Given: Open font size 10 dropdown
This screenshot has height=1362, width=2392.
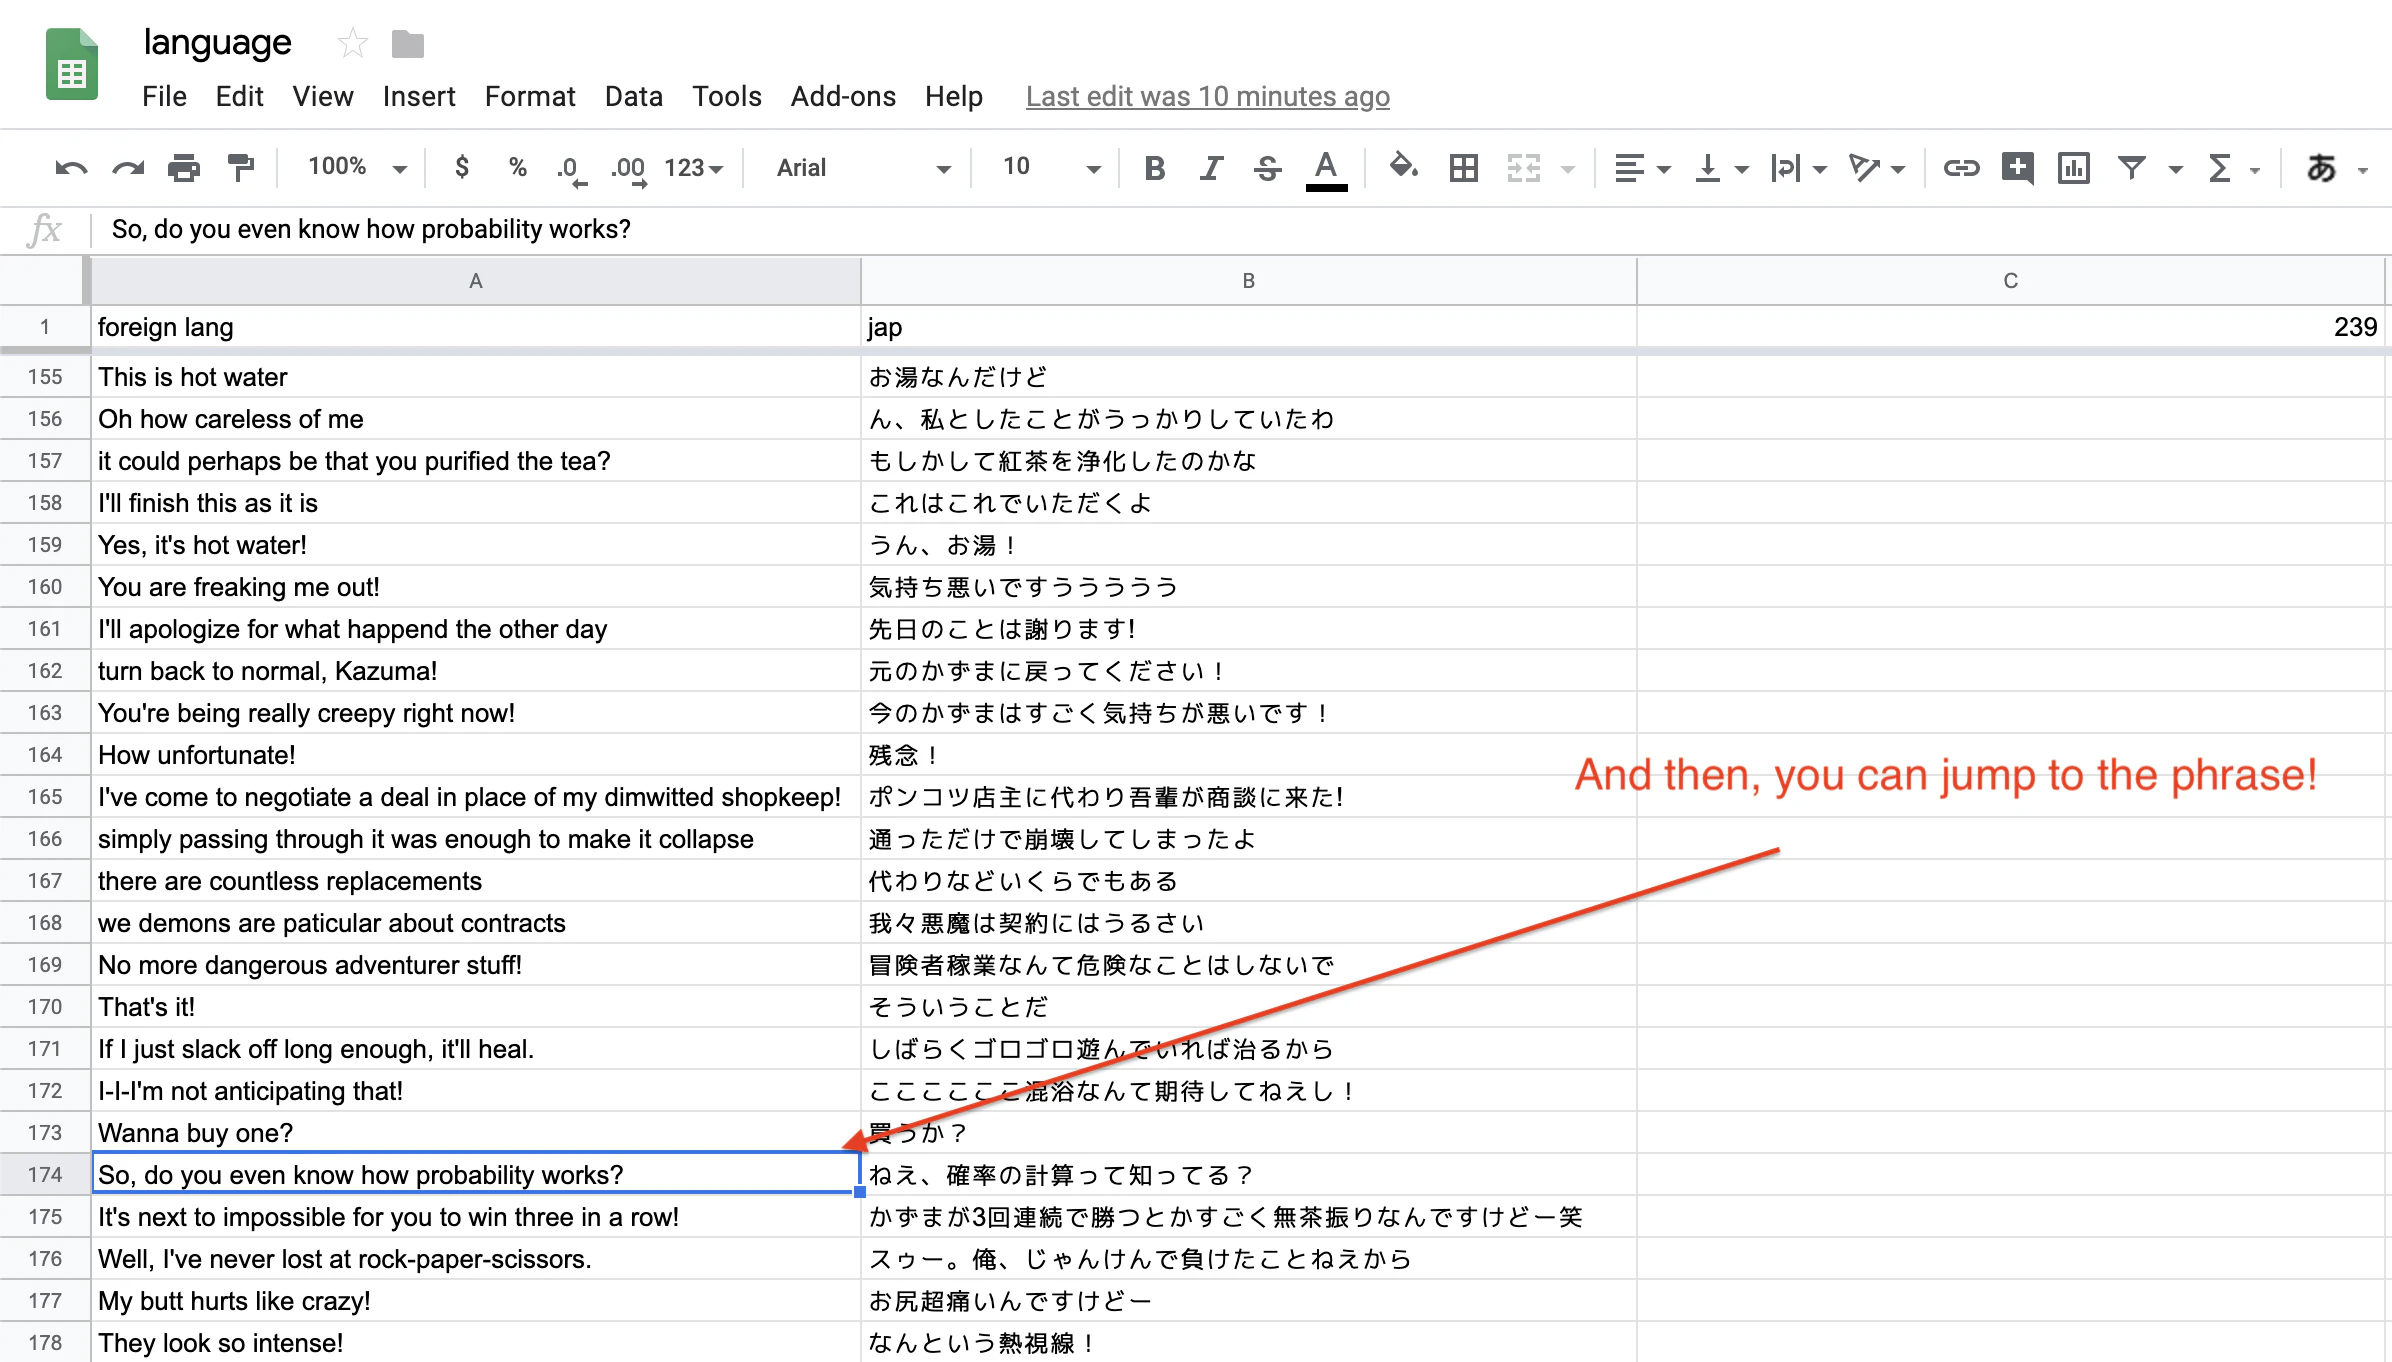Looking at the screenshot, I should [1052, 167].
